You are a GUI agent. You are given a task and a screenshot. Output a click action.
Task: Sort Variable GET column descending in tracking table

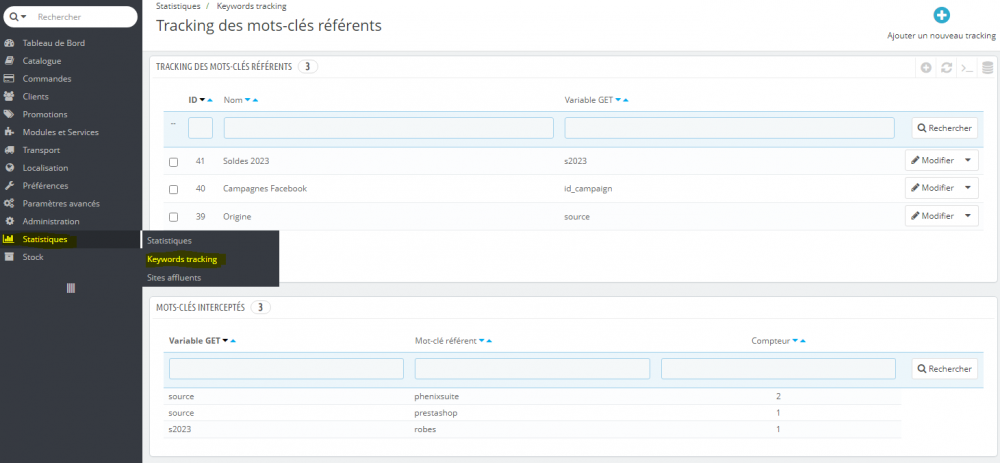tap(617, 101)
